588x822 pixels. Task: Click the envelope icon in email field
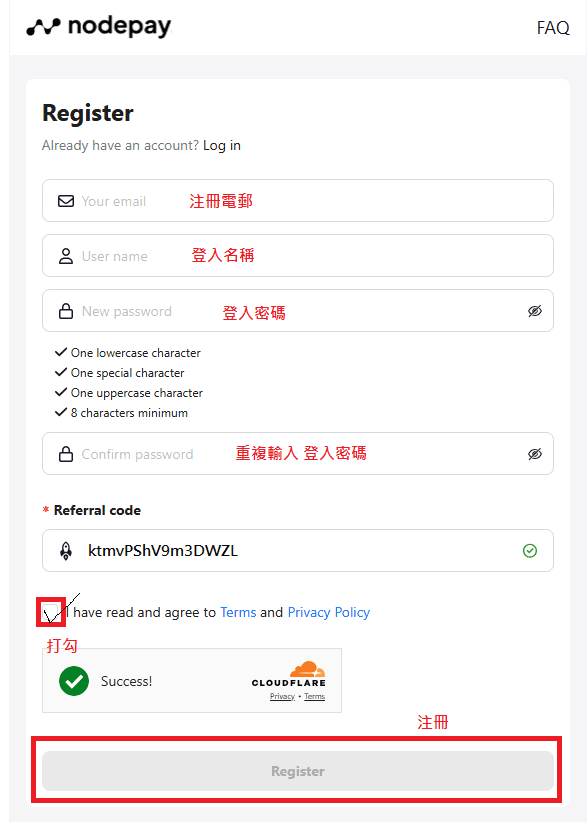click(66, 201)
